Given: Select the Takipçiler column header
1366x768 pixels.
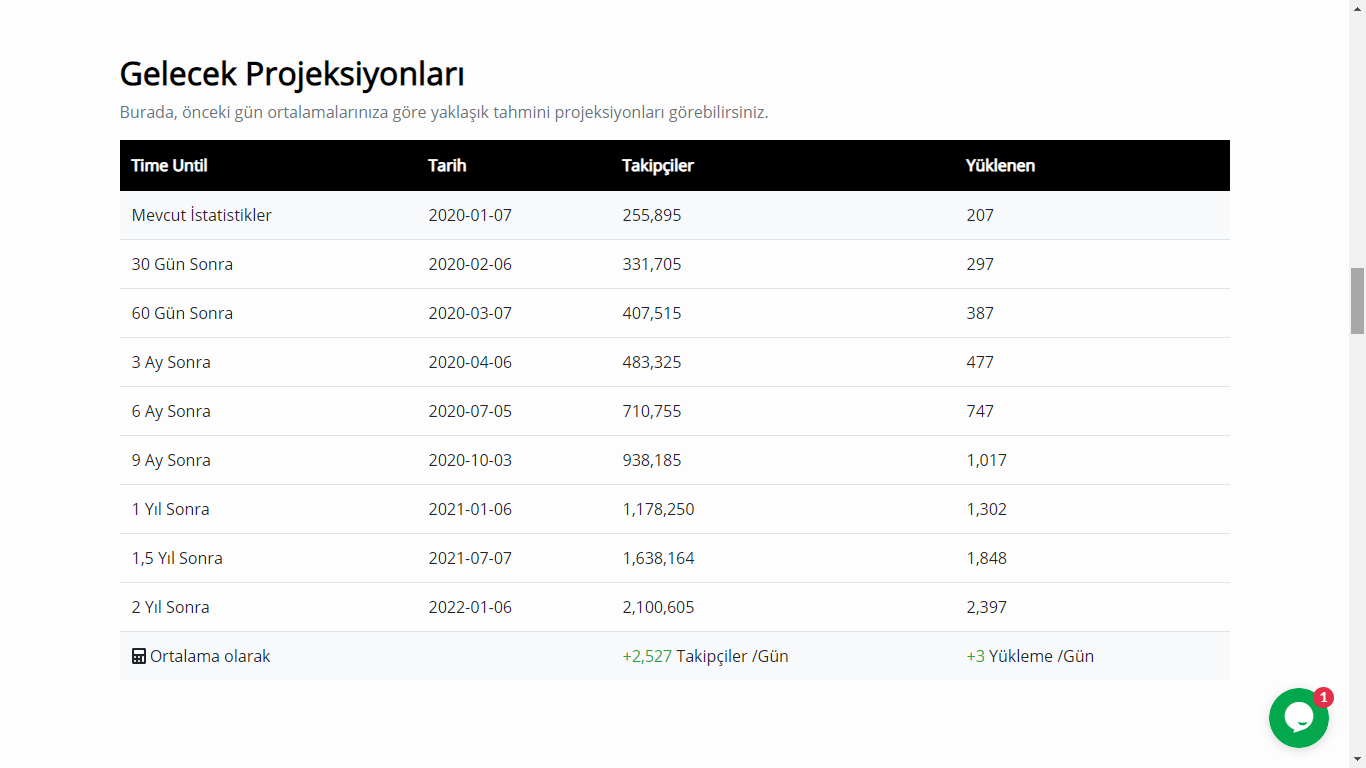Looking at the screenshot, I should [657, 166].
